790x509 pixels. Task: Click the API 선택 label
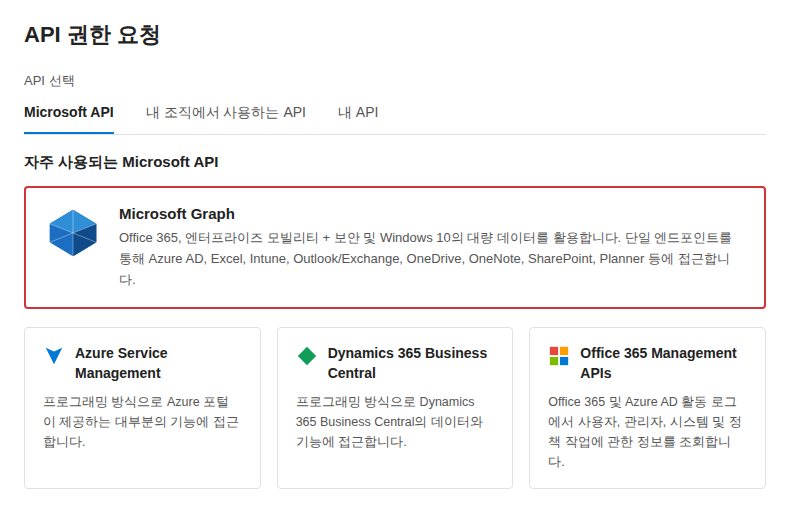pyautogui.click(x=49, y=81)
